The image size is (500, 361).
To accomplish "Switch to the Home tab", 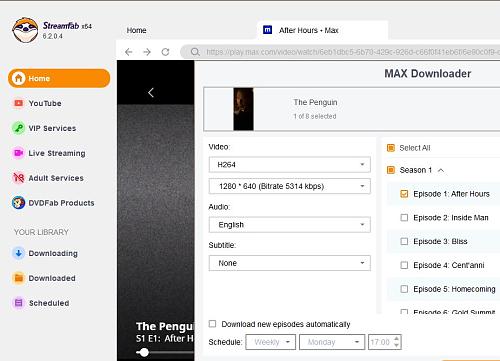I will [136, 30].
